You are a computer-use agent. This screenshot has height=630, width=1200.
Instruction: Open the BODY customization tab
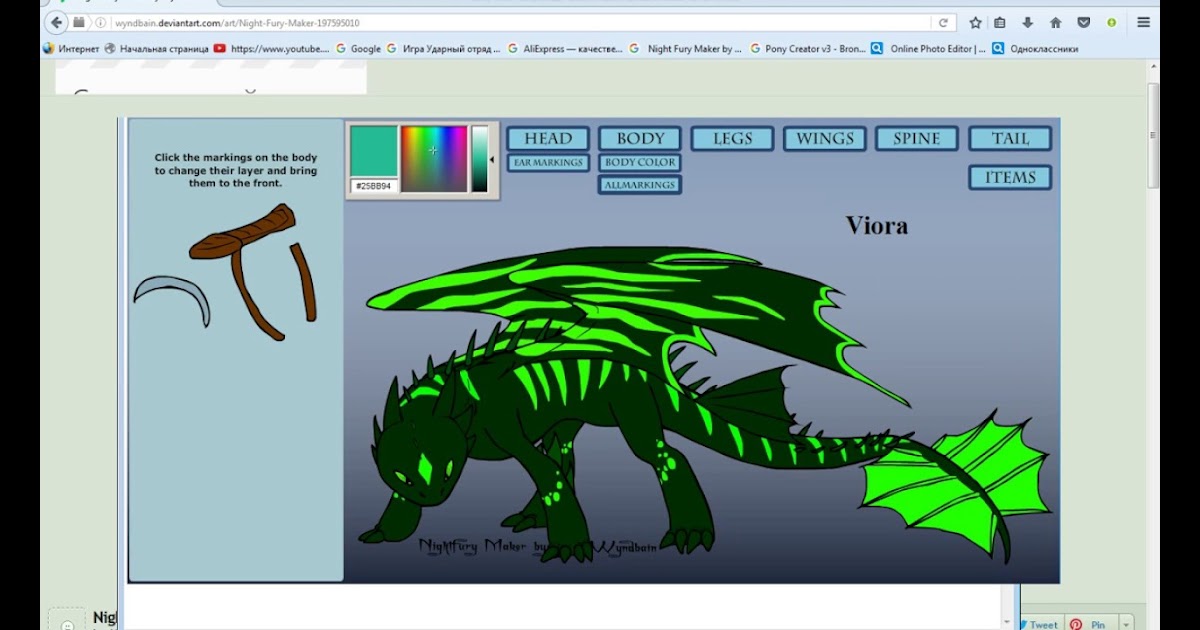point(640,139)
